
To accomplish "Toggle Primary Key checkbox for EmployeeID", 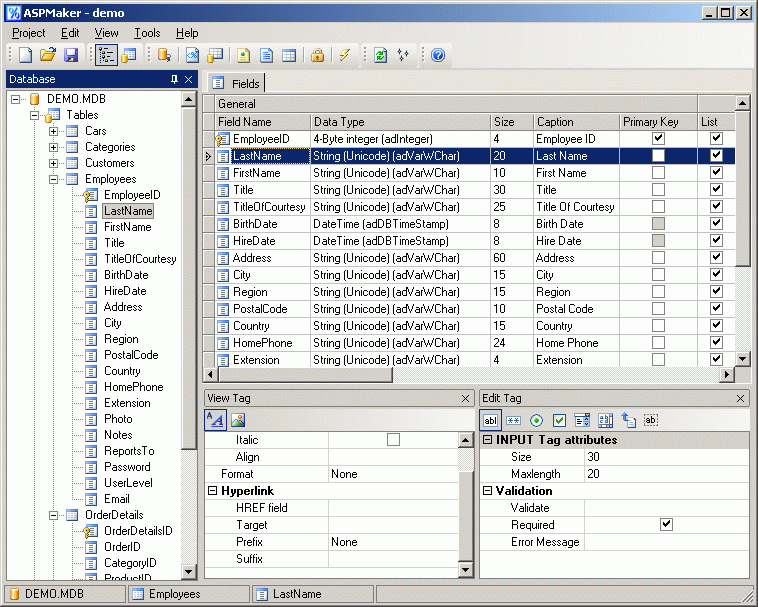I will 658,139.
